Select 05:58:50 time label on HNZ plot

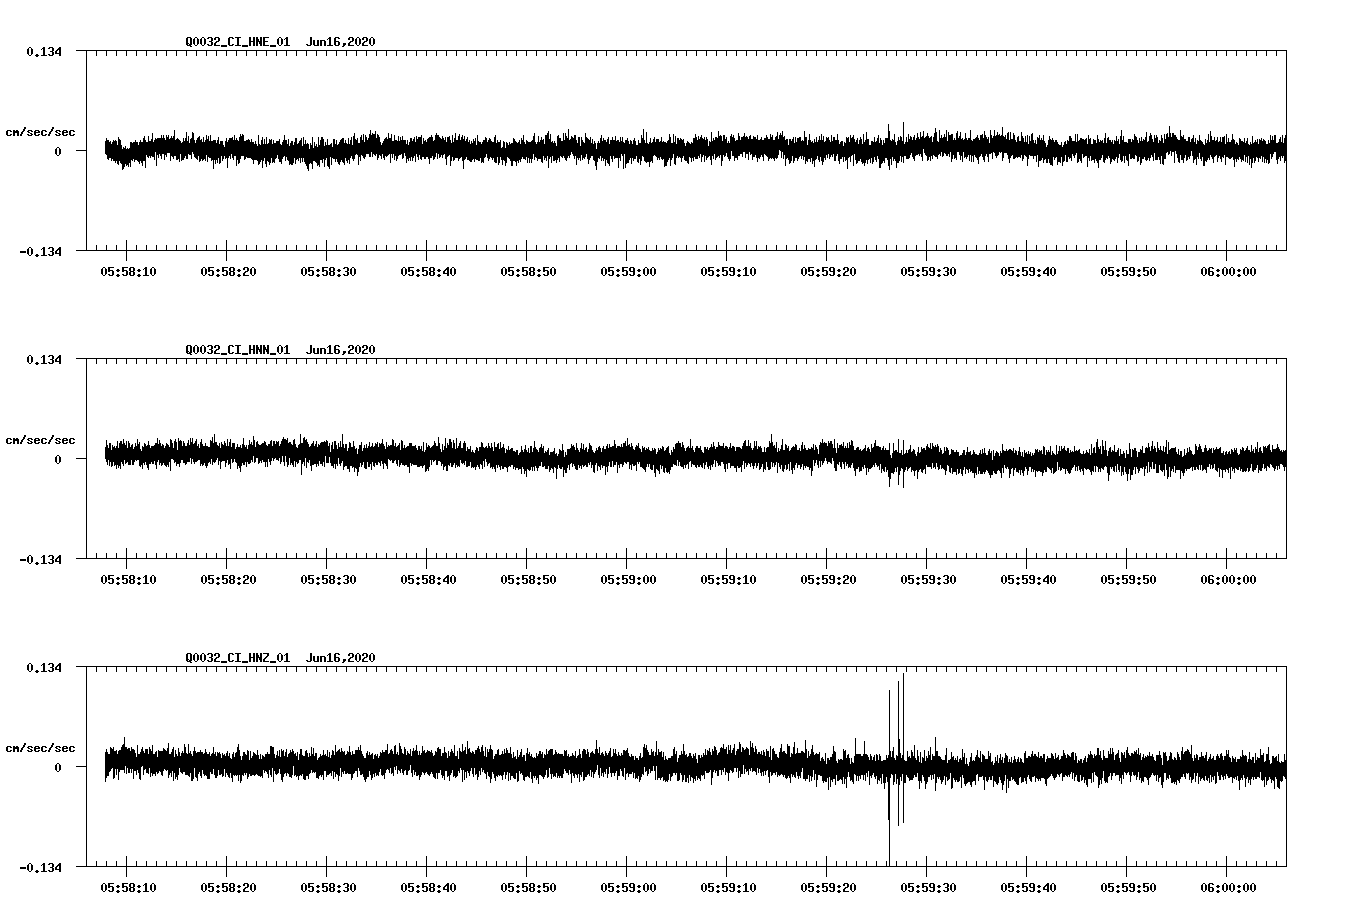(528, 888)
